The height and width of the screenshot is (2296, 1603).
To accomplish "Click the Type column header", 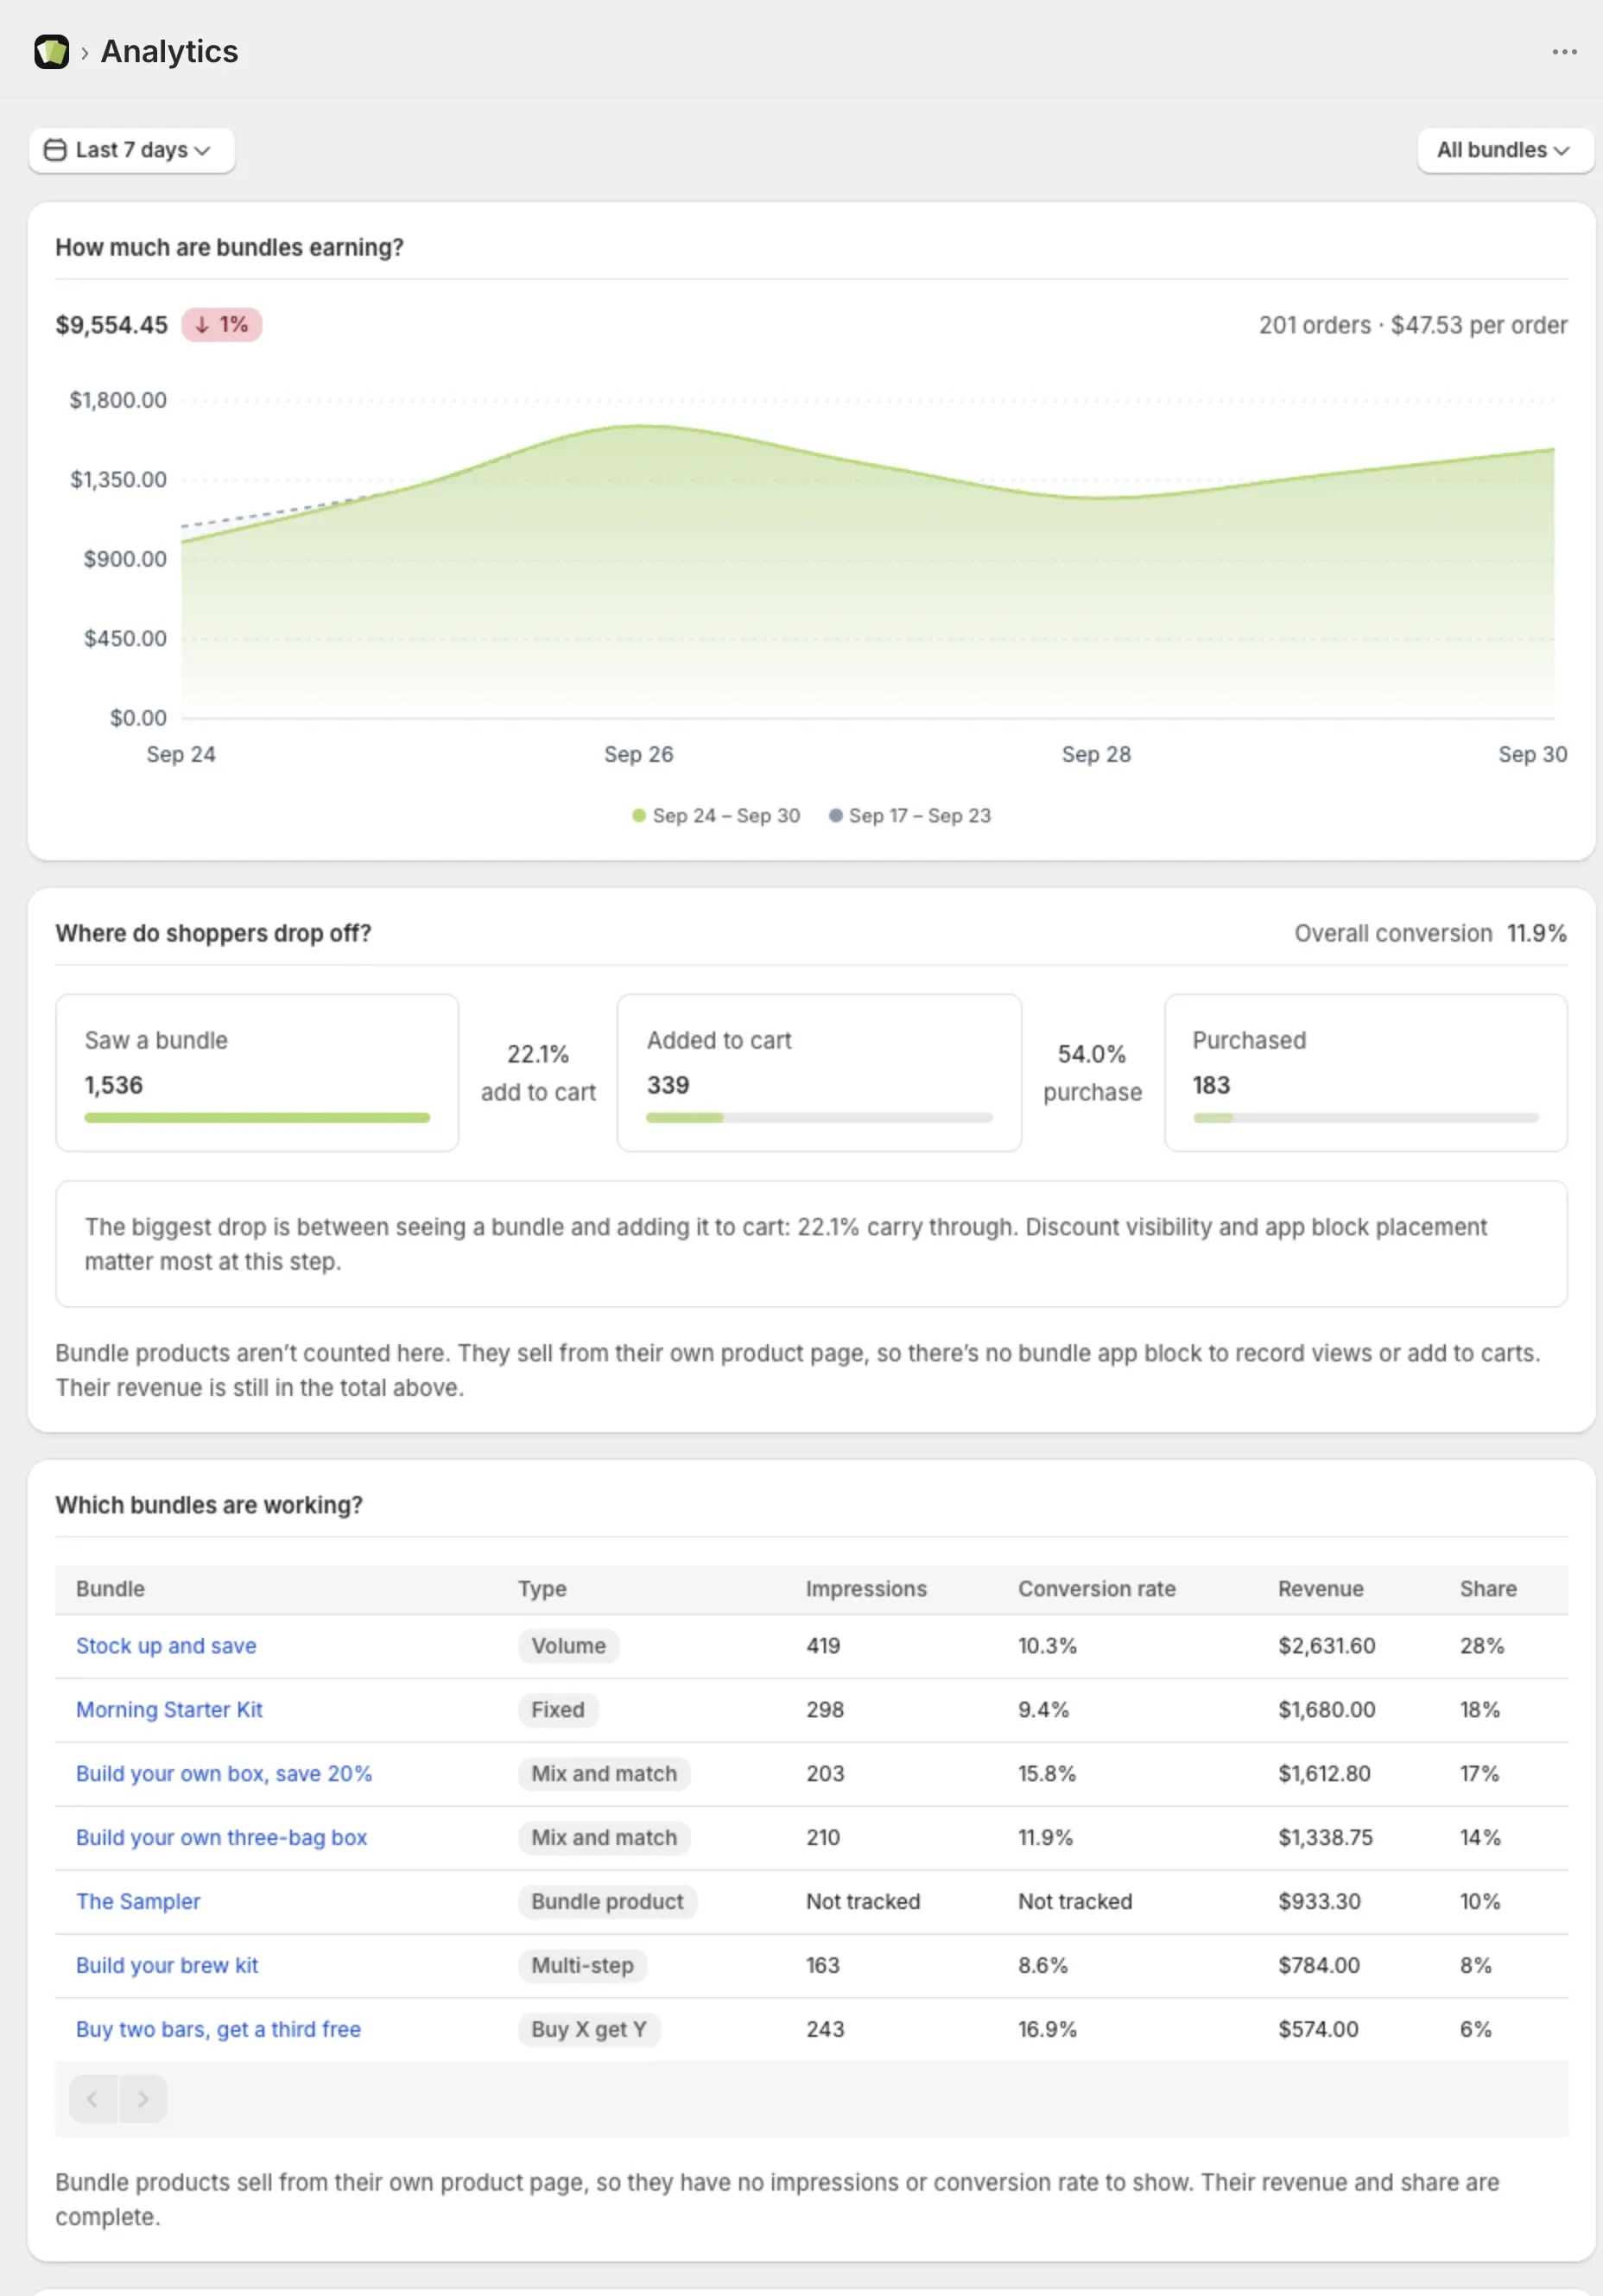I will click(x=542, y=1588).
